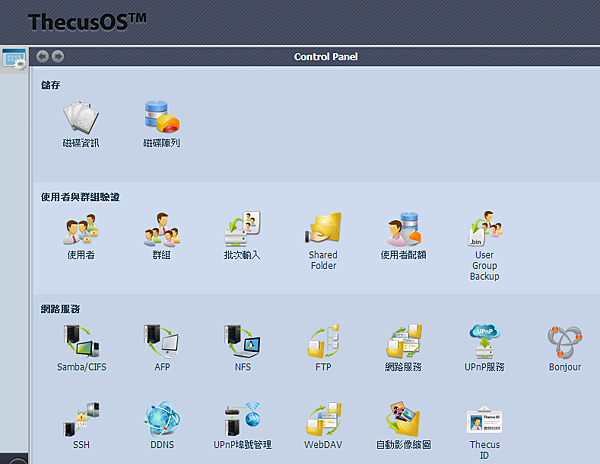600x464 pixels.
Task: Click the Control Panel title text
Action: pyautogui.click(x=326, y=57)
